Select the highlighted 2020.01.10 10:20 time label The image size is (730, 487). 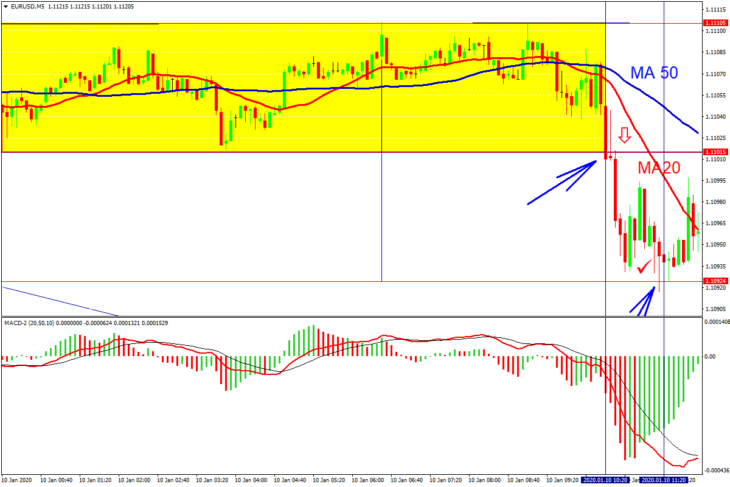pos(606,480)
